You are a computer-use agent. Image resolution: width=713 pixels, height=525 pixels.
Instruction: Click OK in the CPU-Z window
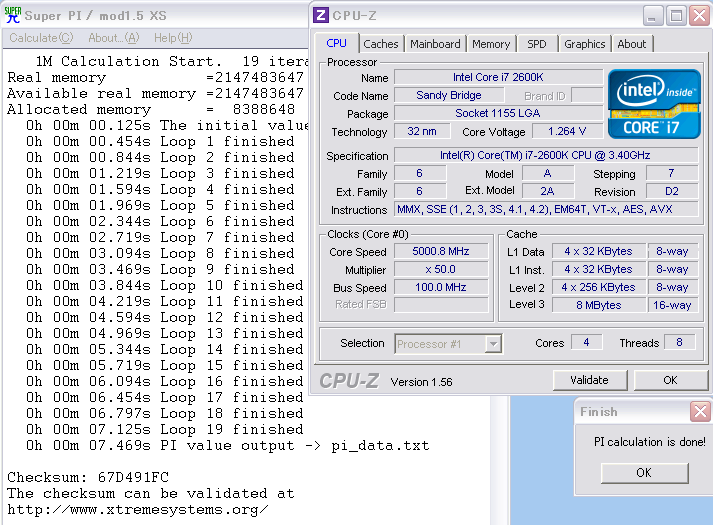pyautogui.click(x=670, y=380)
